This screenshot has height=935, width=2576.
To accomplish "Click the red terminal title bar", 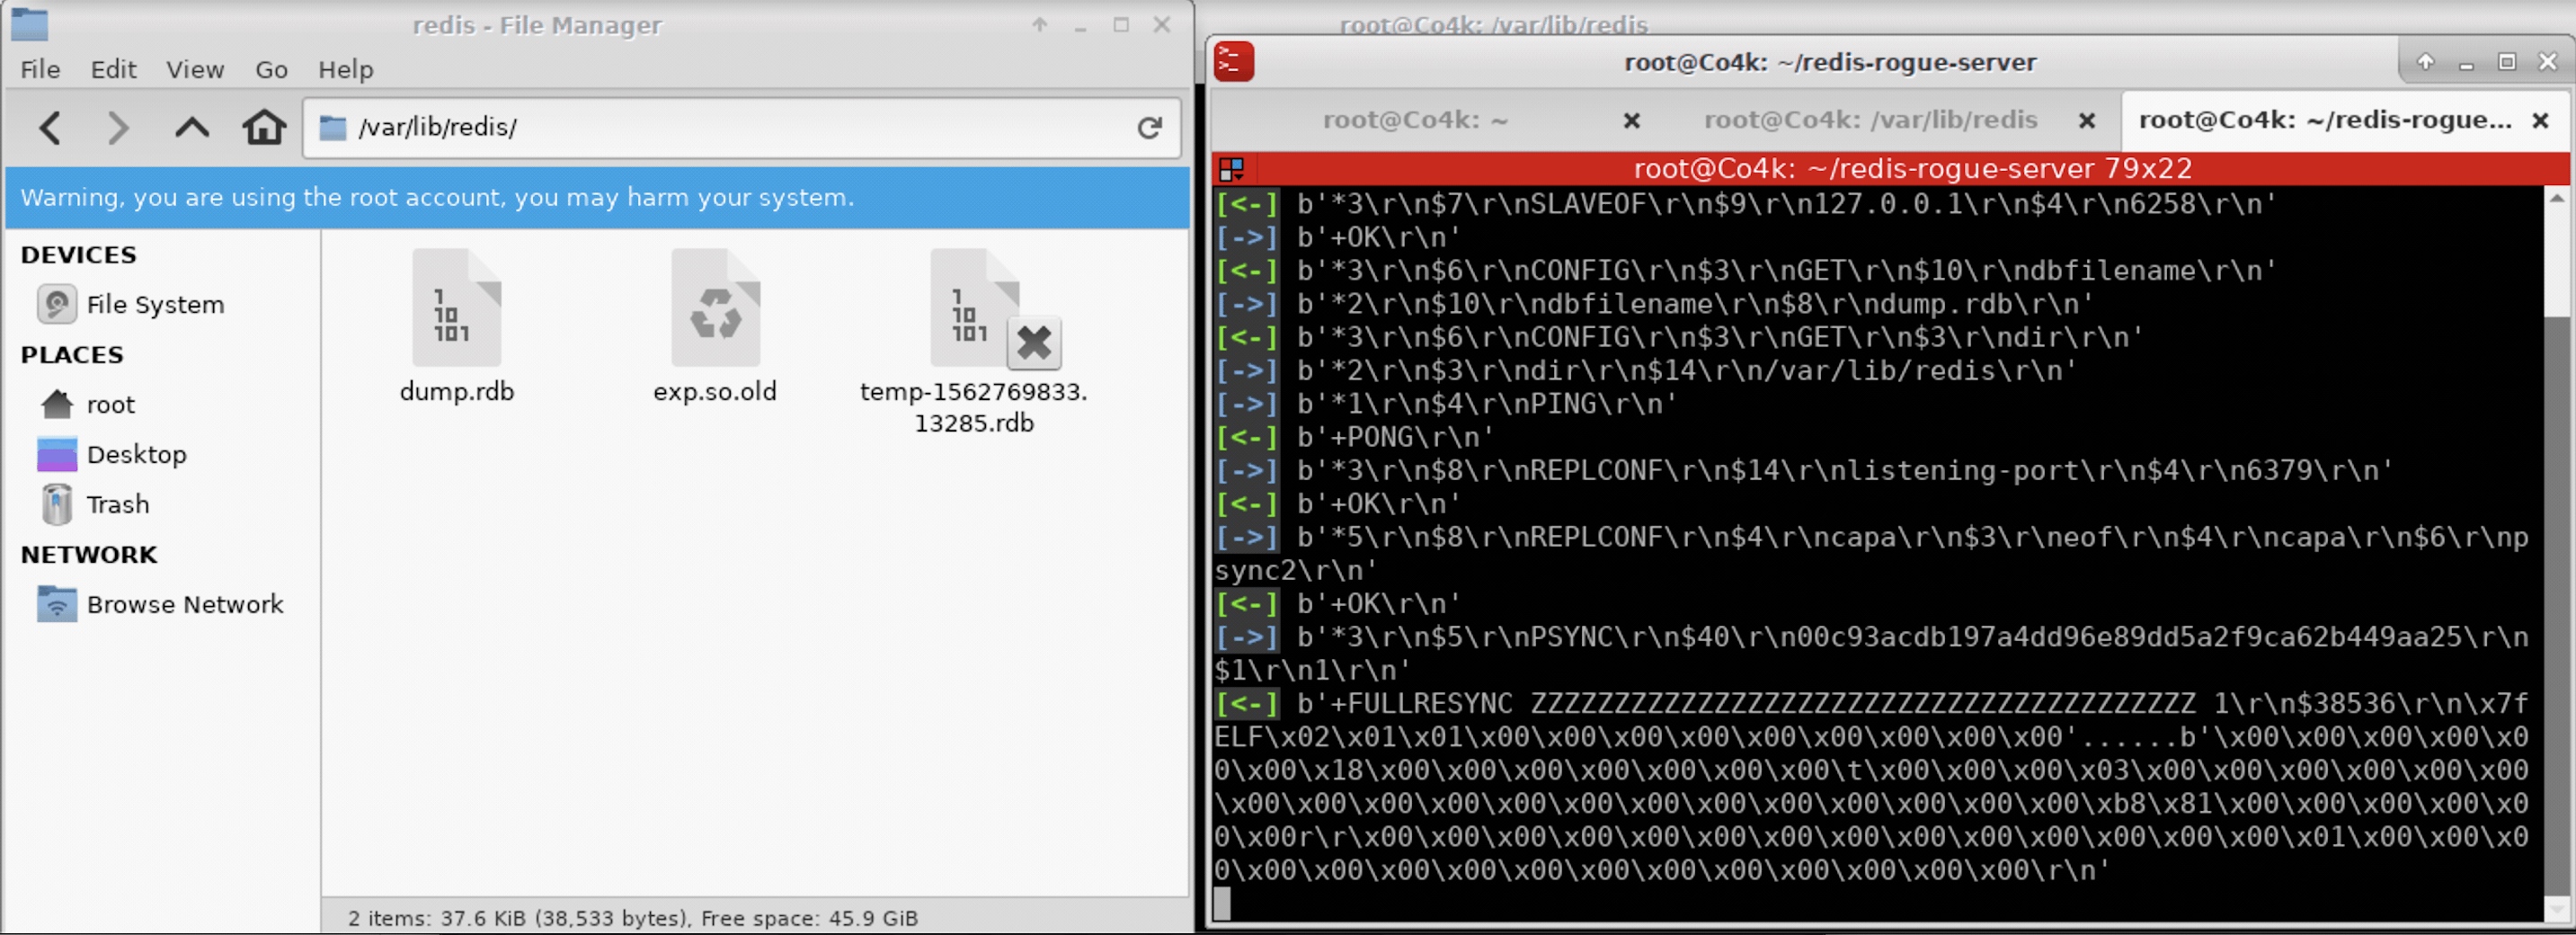I will [1890, 168].
